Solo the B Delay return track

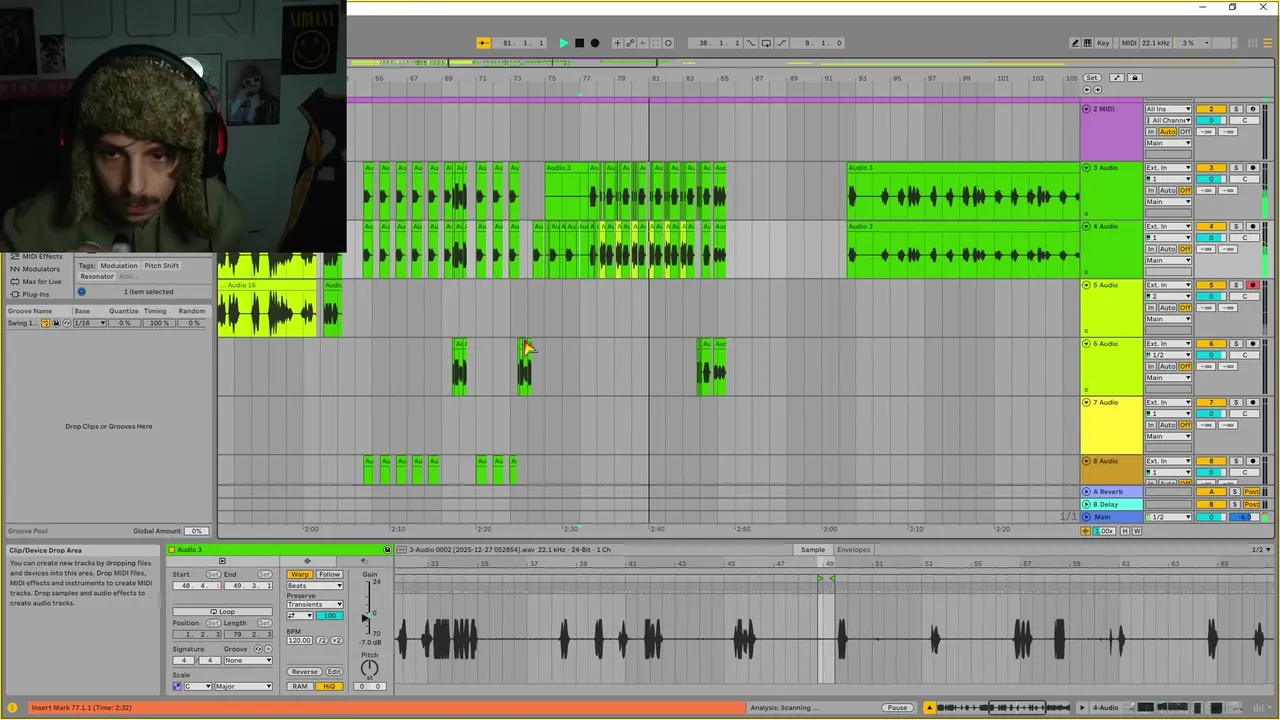coord(1236,504)
